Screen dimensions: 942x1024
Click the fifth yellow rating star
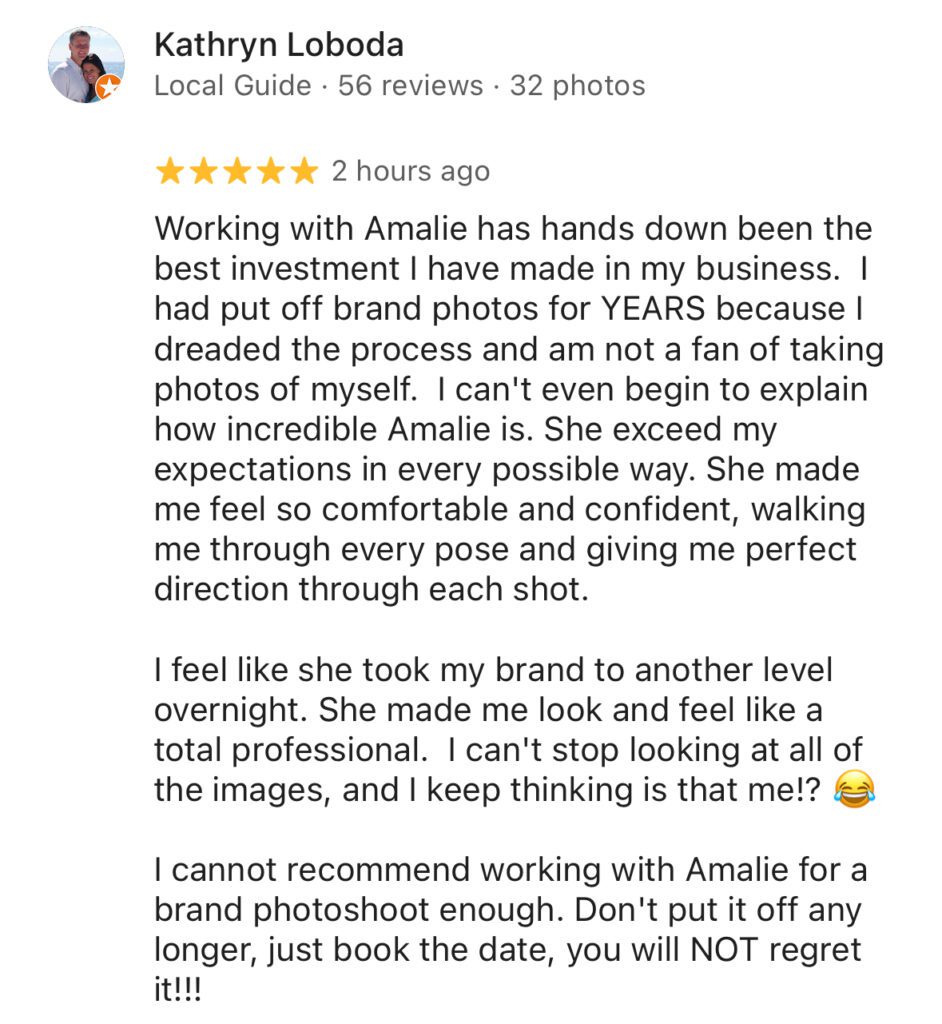point(302,172)
